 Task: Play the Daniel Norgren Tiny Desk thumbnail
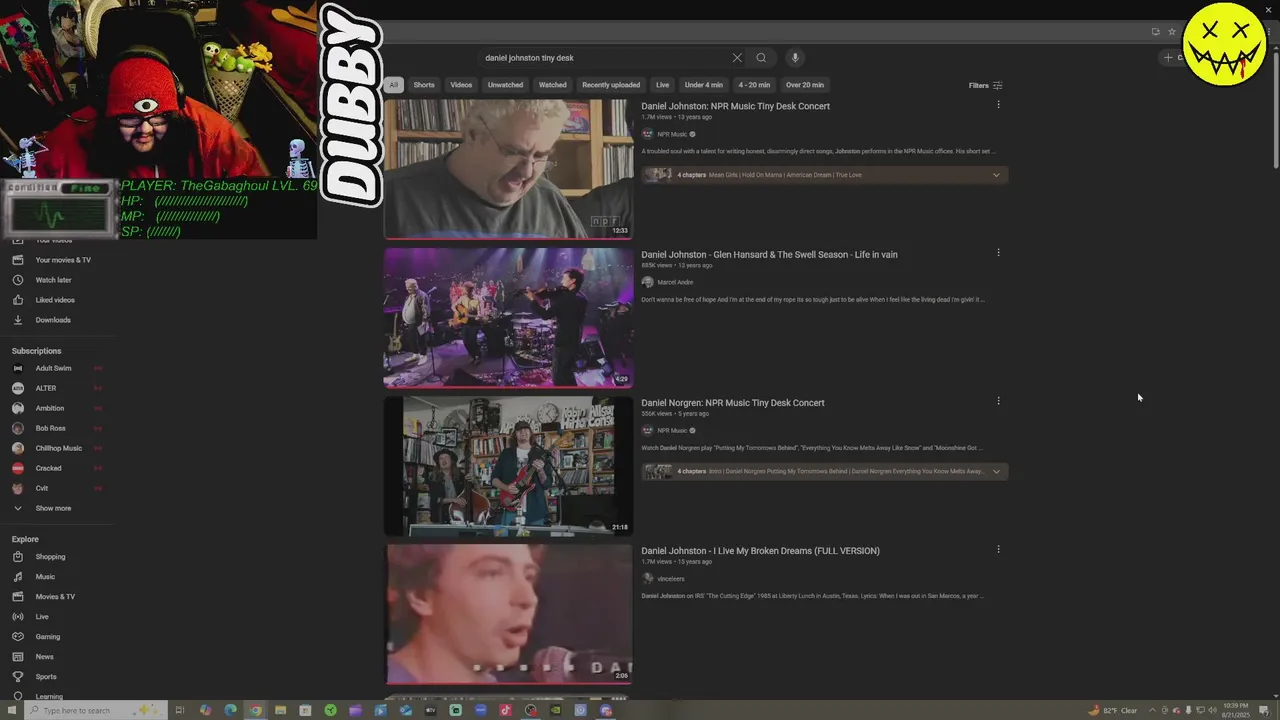pyautogui.click(x=508, y=465)
